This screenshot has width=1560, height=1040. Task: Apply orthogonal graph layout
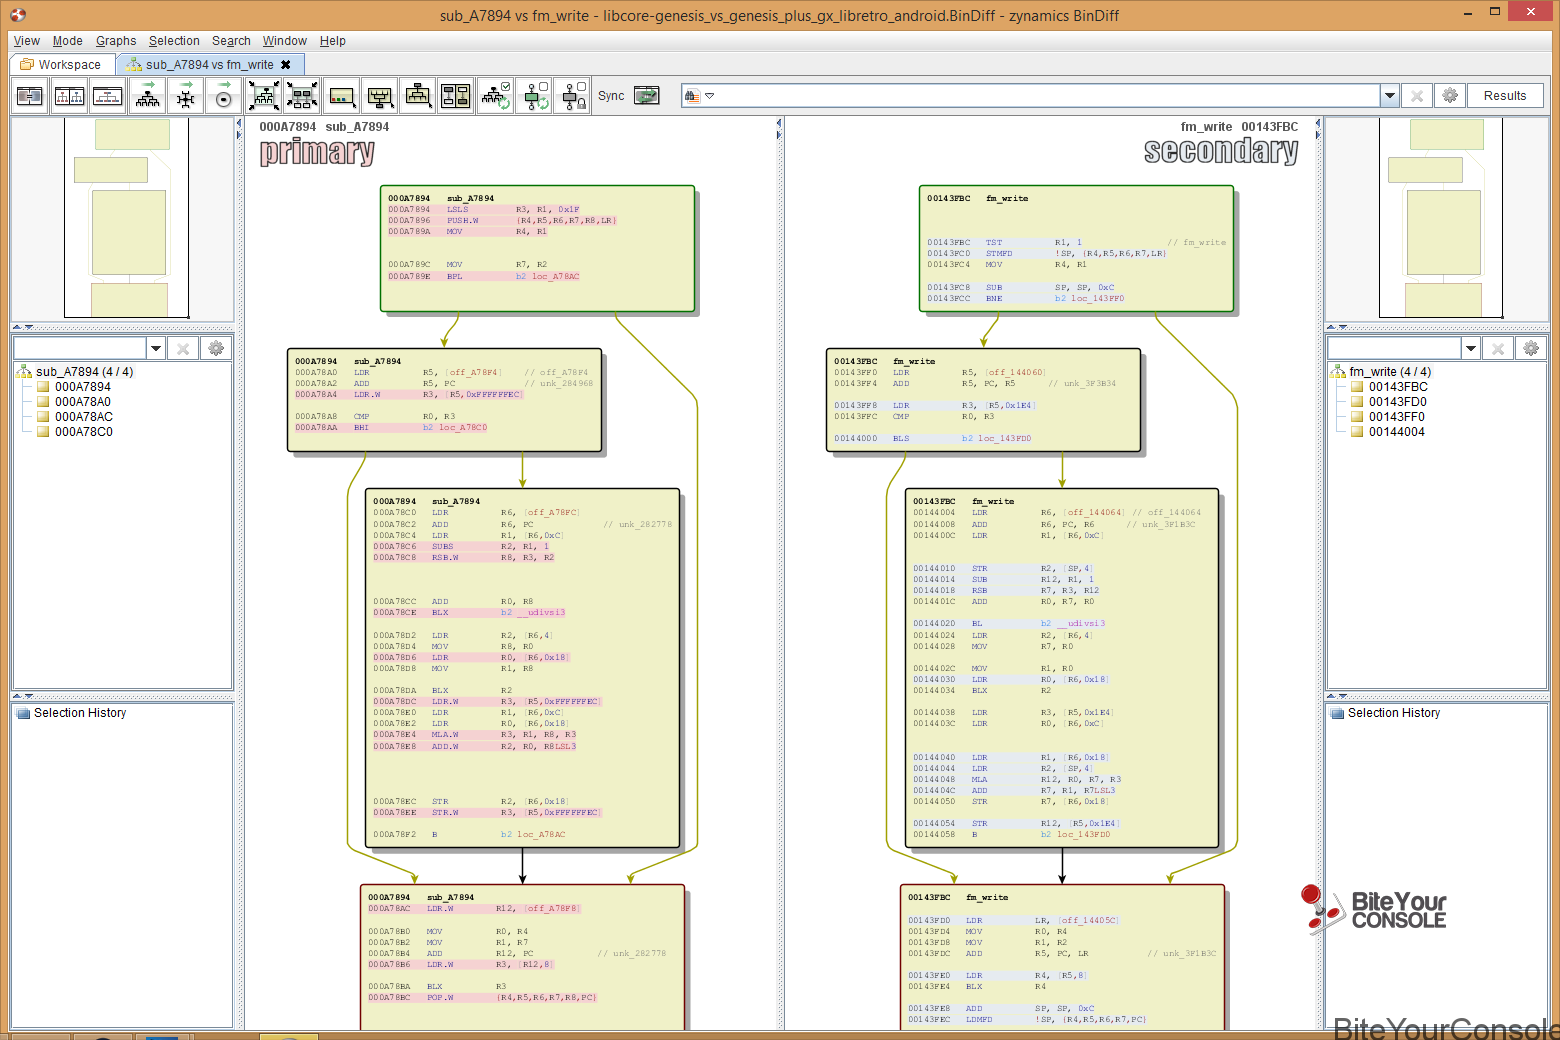click(186, 96)
